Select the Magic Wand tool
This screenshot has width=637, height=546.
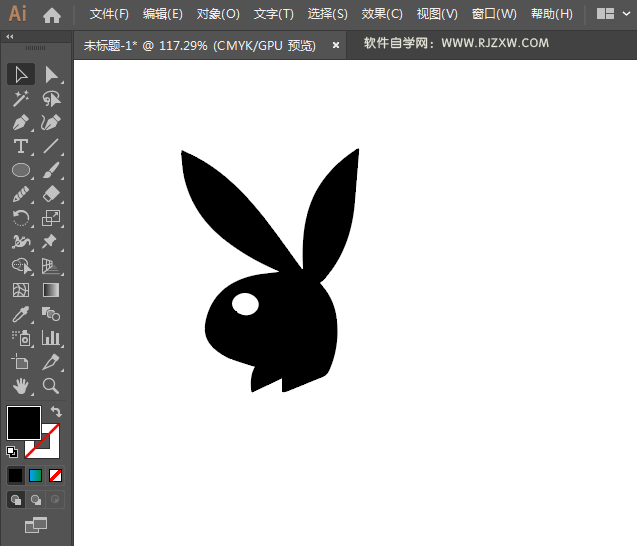[21, 98]
